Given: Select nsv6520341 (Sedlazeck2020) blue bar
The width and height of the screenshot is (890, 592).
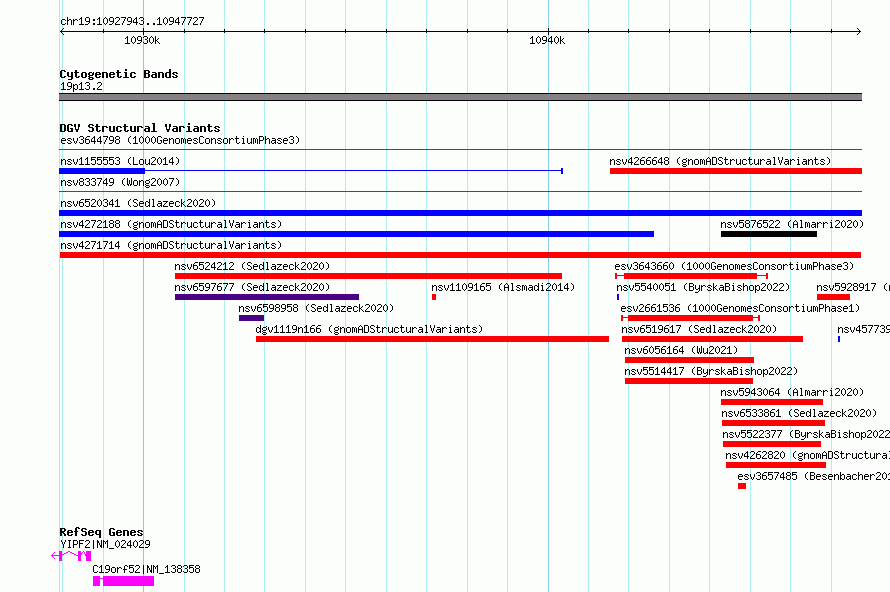Looking at the screenshot, I should point(460,213).
